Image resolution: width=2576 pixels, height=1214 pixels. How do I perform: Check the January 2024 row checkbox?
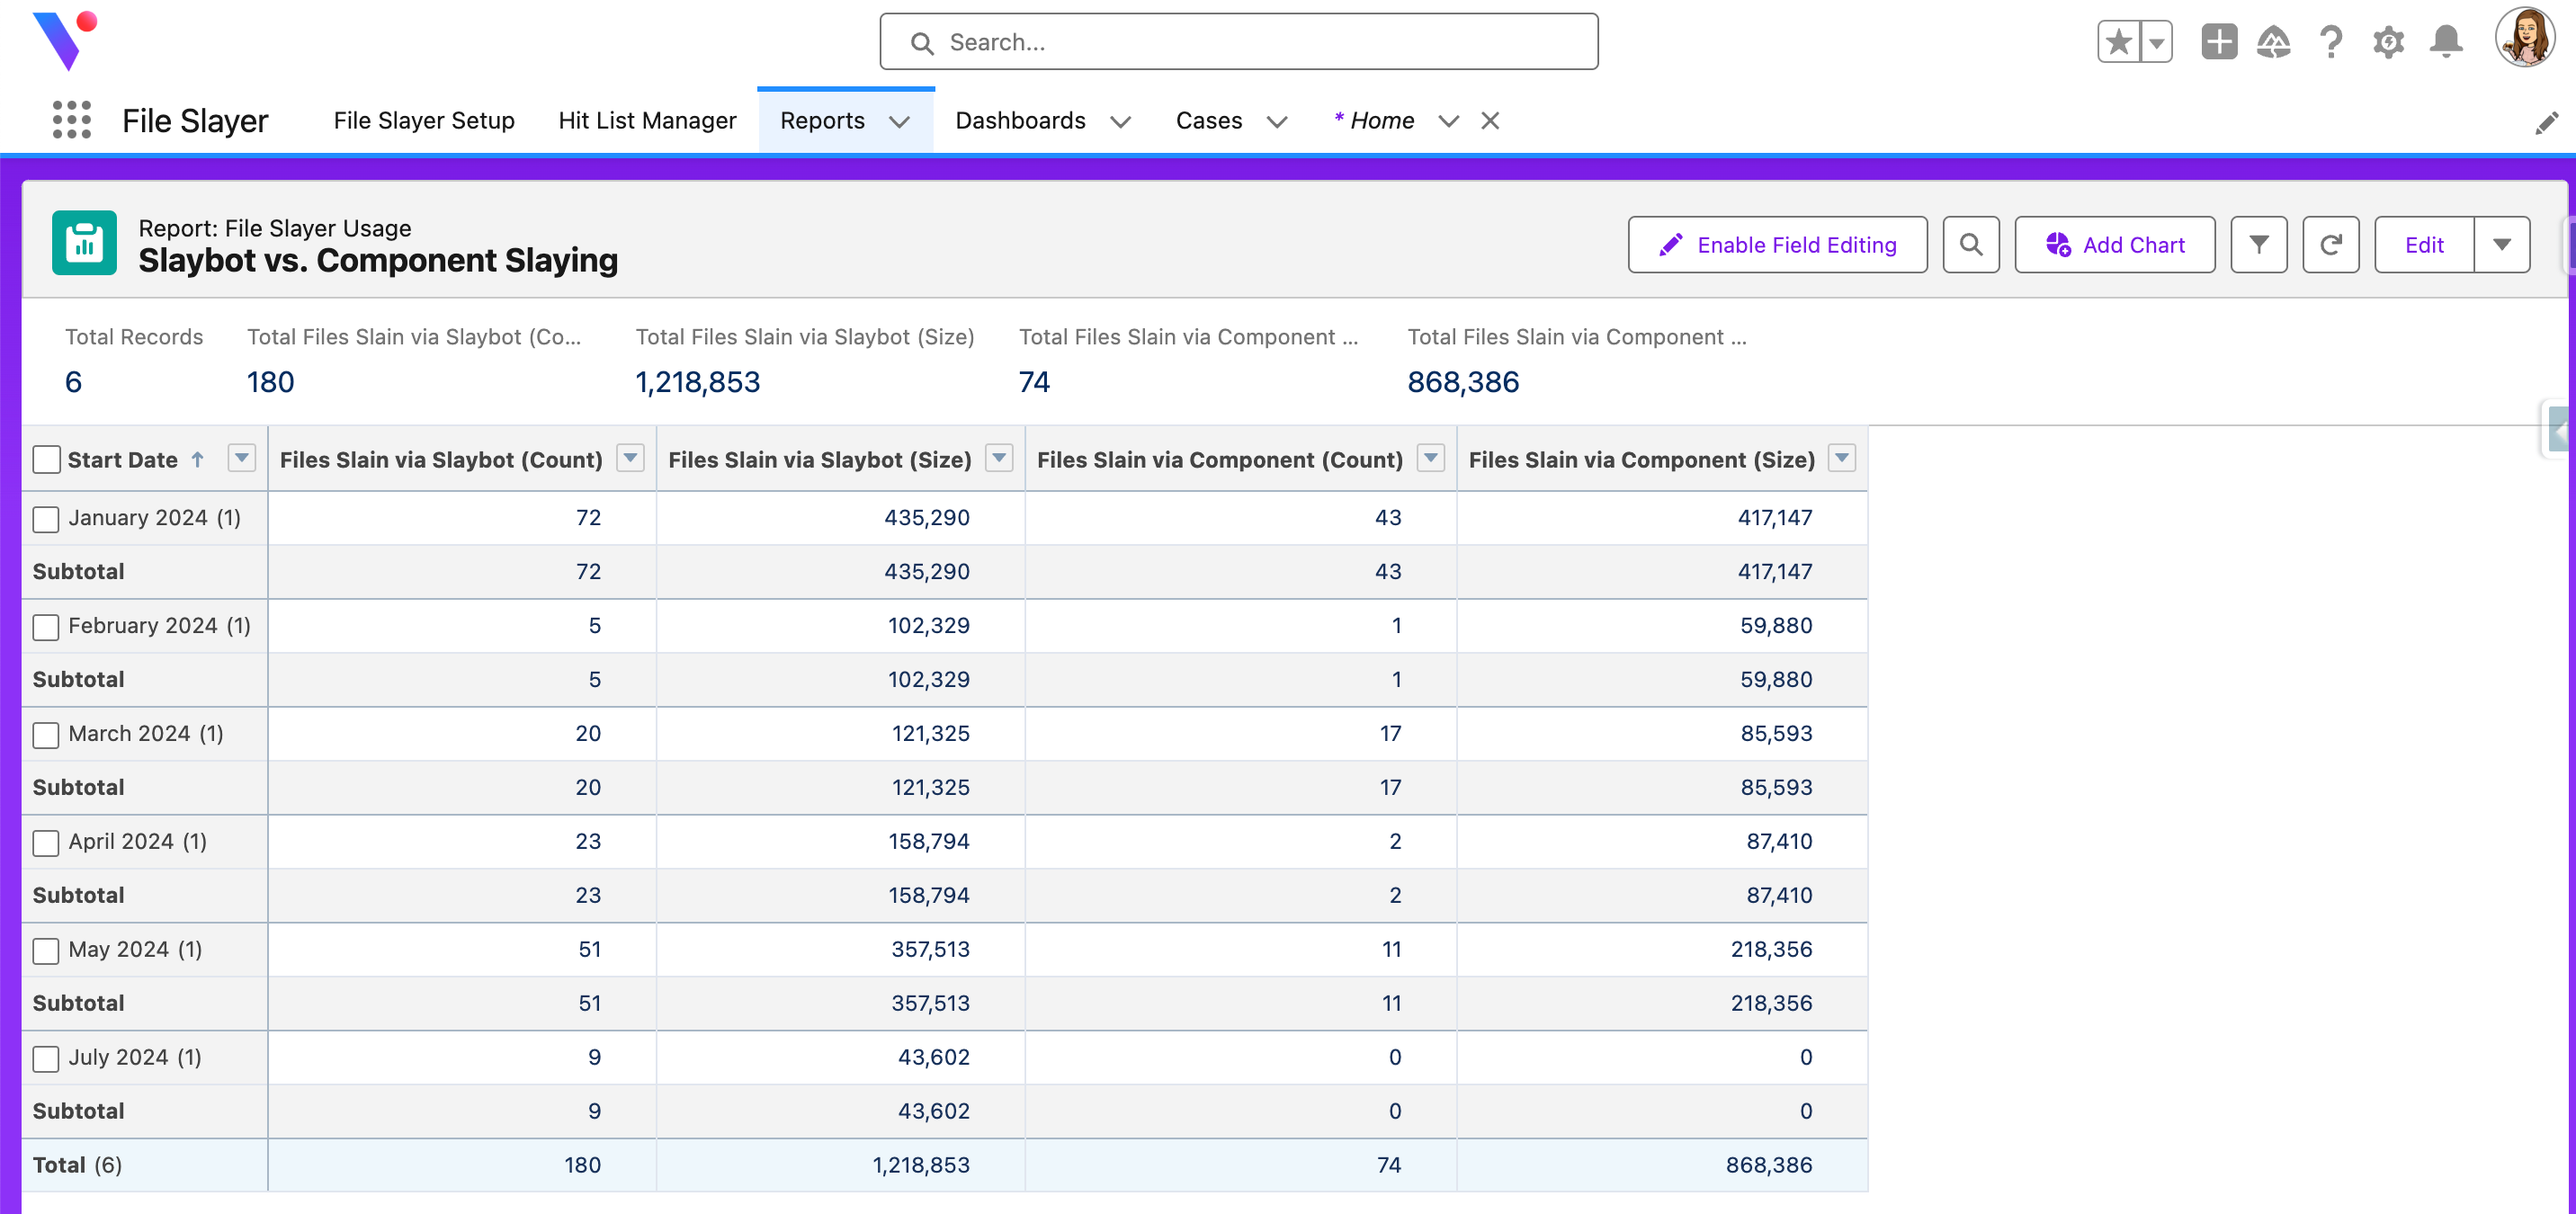click(x=46, y=519)
